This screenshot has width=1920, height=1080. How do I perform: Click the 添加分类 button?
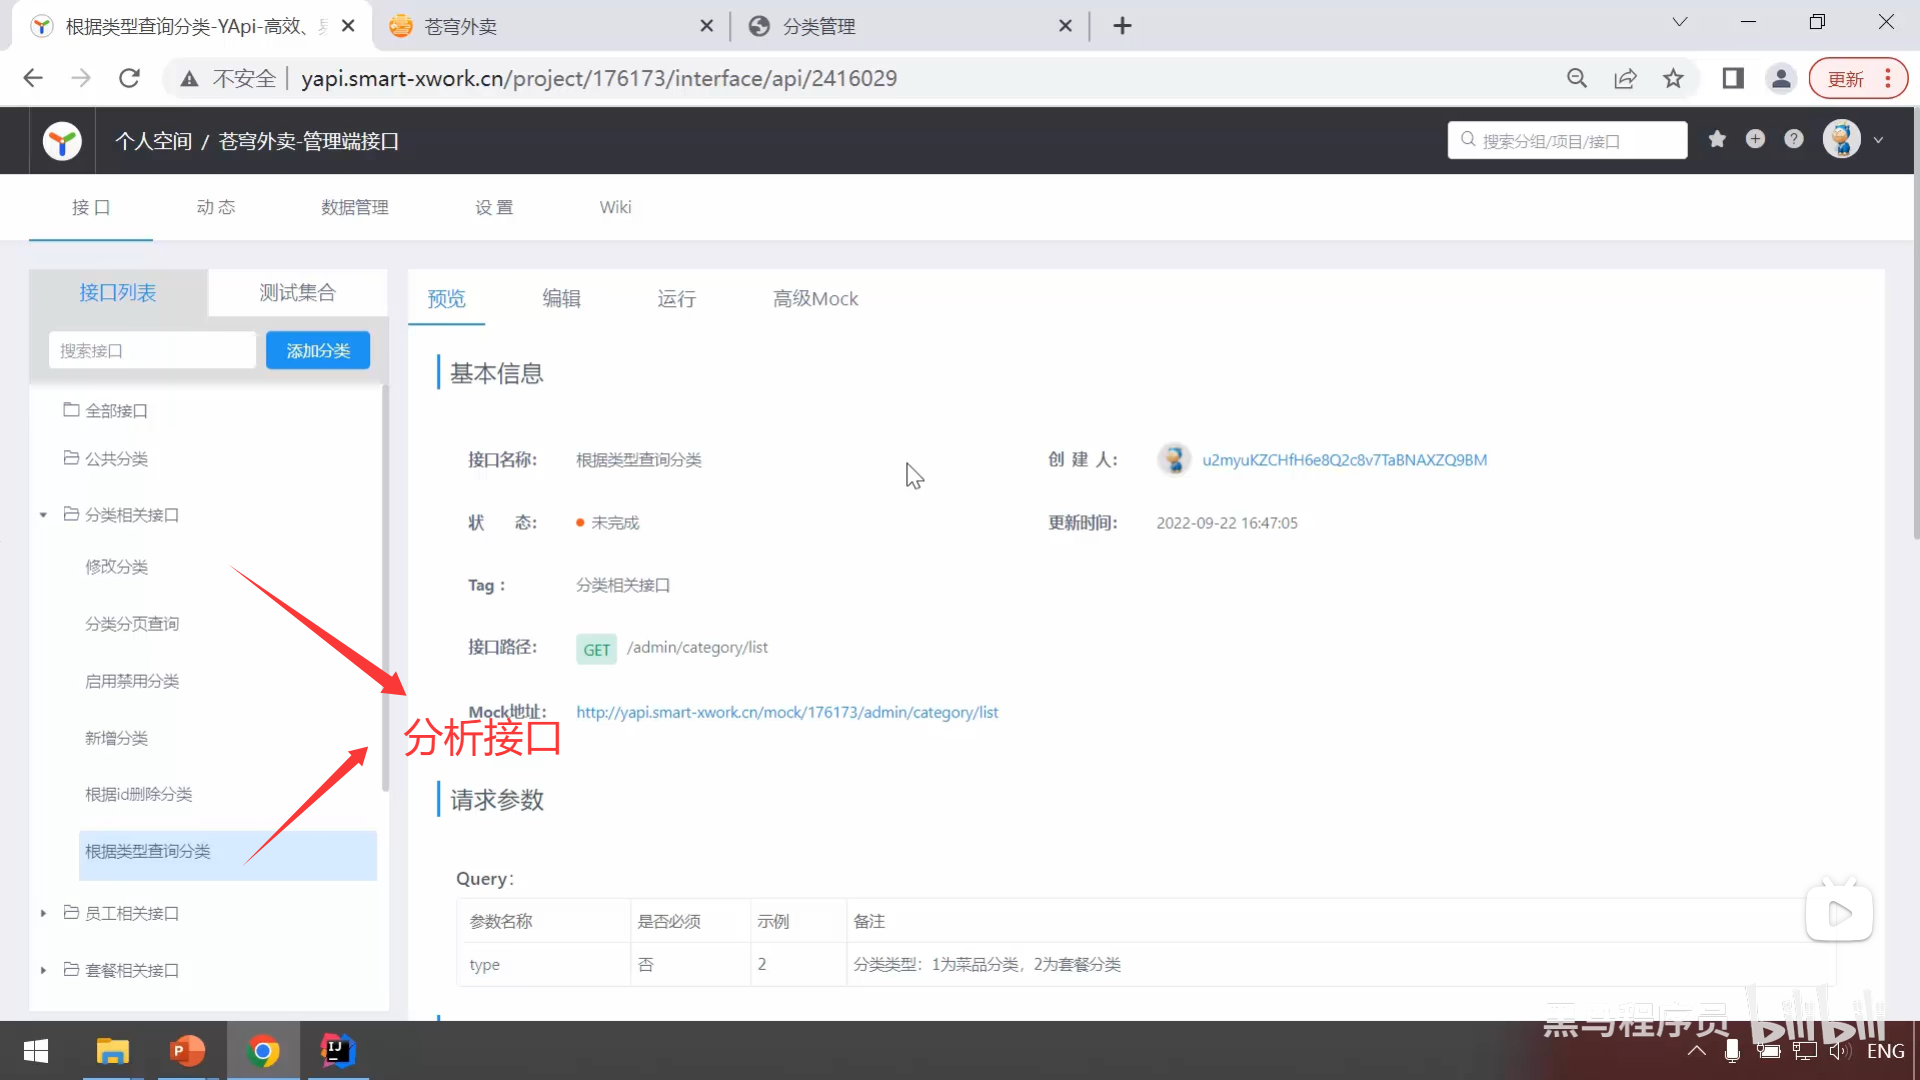[317, 350]
